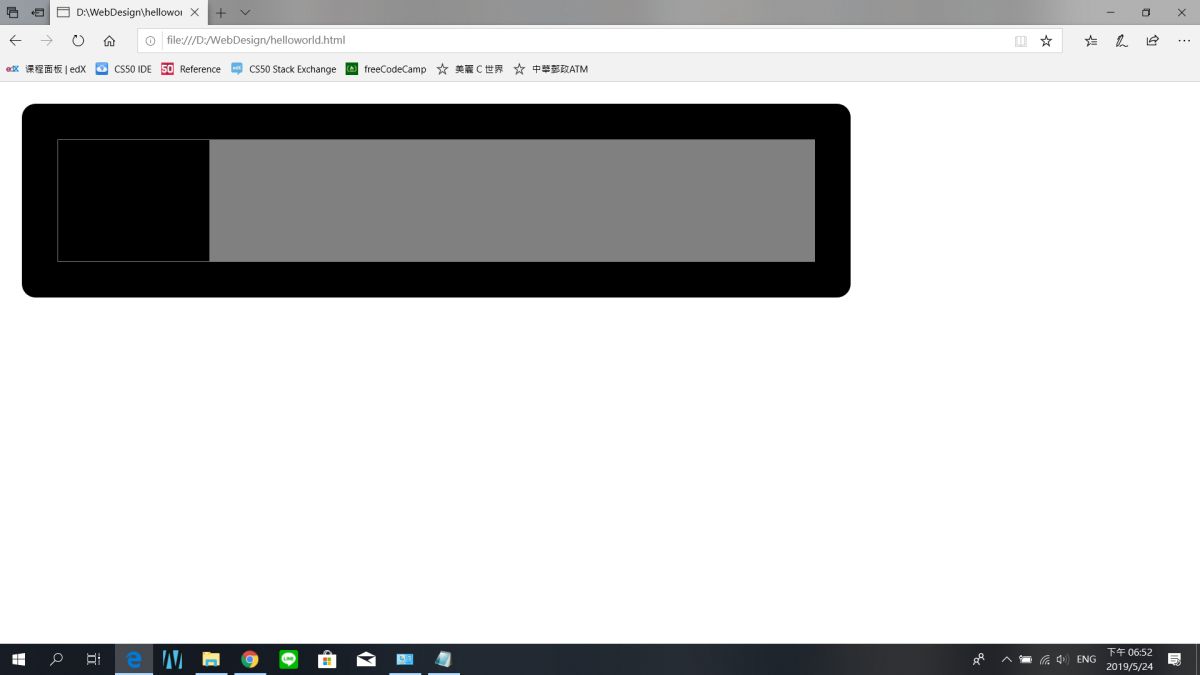Viewport: 1200px width, 675px height.
Task: Open Settings and more menu
Action: (1184, 41)
